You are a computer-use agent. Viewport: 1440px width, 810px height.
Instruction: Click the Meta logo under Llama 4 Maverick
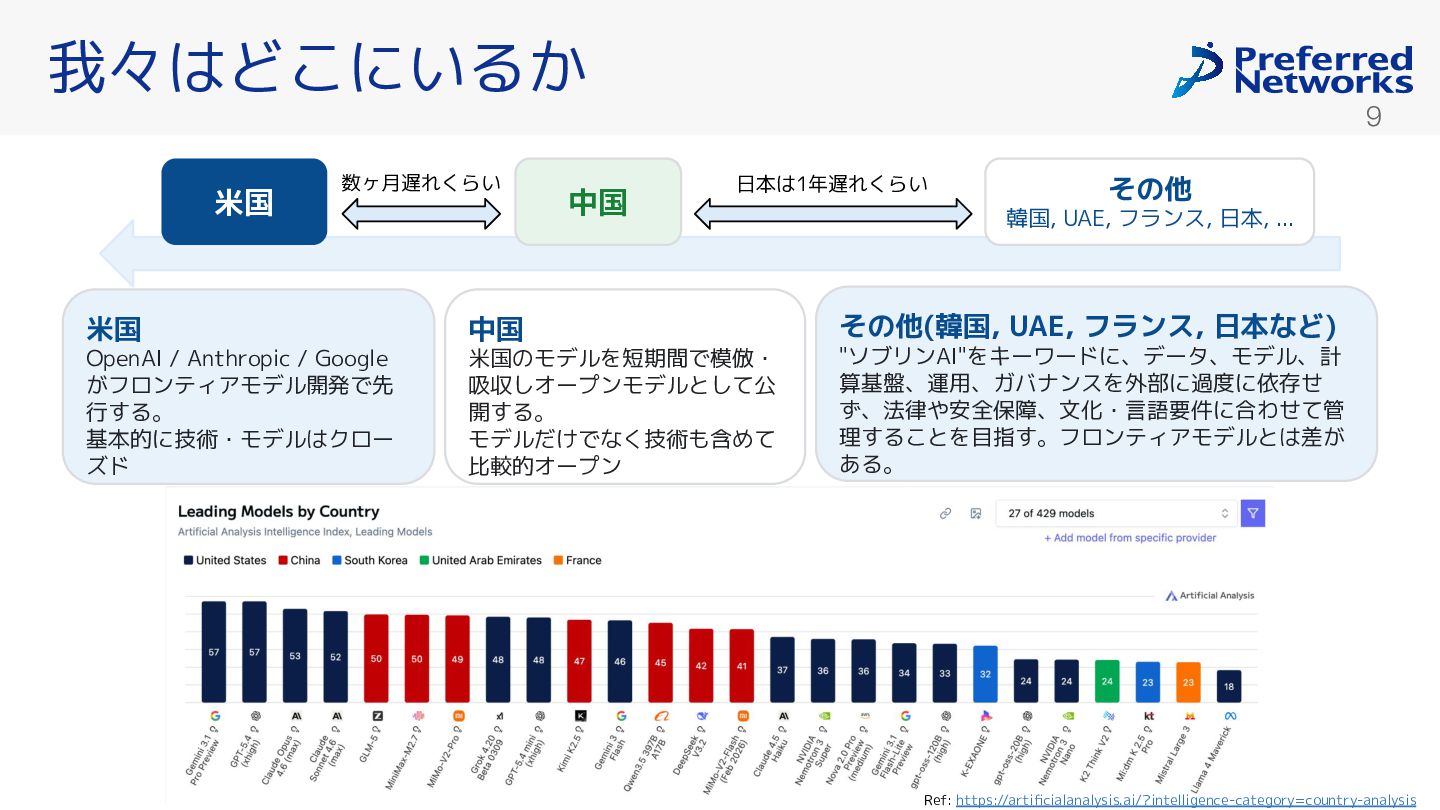point(1230,716)
